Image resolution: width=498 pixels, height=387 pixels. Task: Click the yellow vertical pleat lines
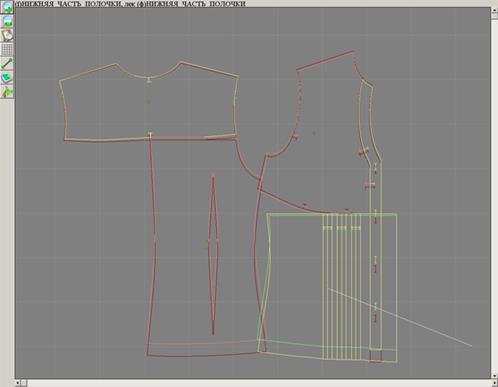342,287
